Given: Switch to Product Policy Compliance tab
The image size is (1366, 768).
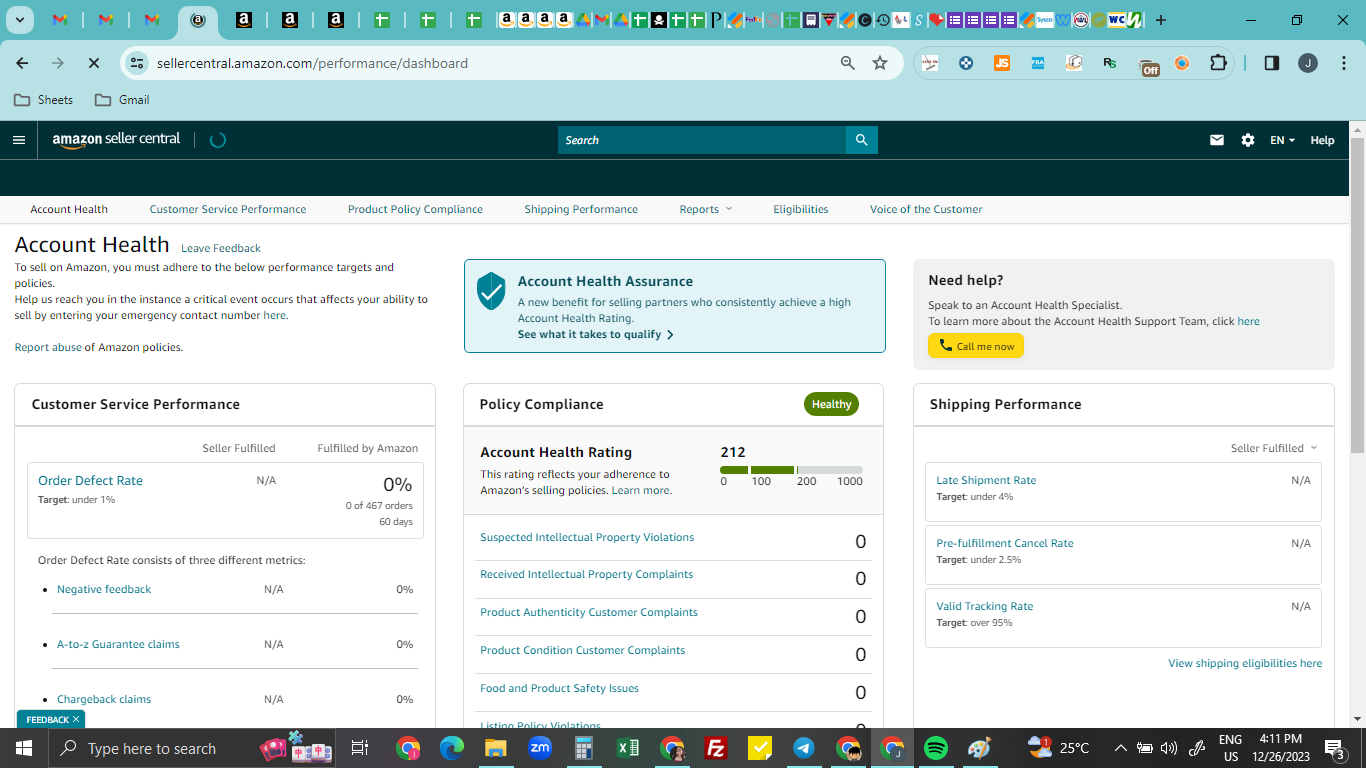Looking at the screenshot, I should [x=415, y=209].
